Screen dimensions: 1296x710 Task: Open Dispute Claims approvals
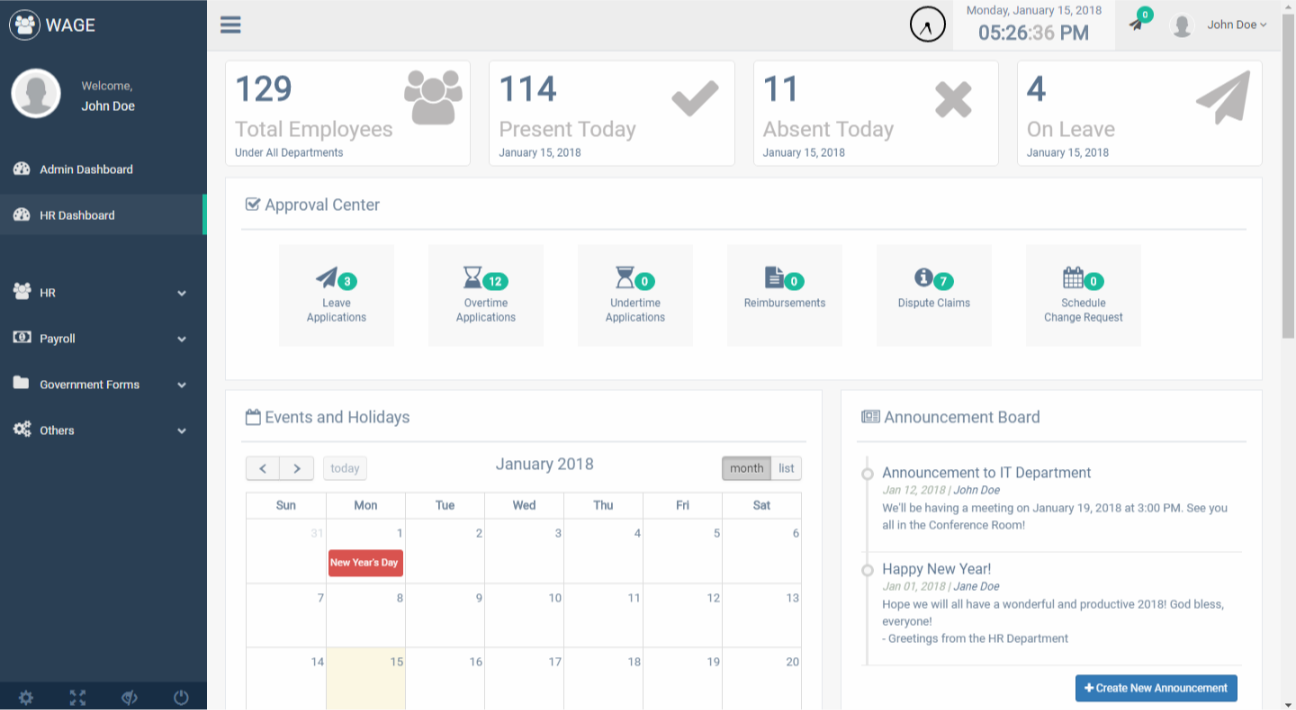click(x=933, y=295)
